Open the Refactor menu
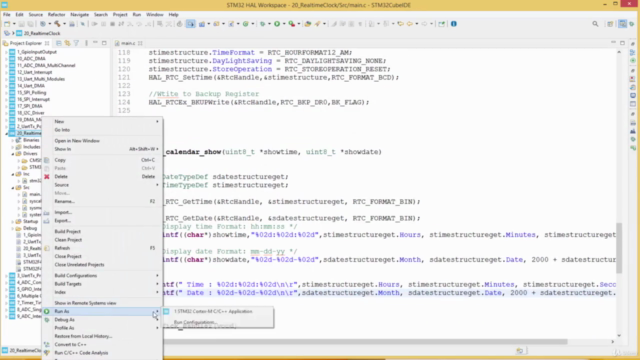Image resolution: width=640 pixels, height=360 pixels. pyautogui.click(x=56, y=14)
